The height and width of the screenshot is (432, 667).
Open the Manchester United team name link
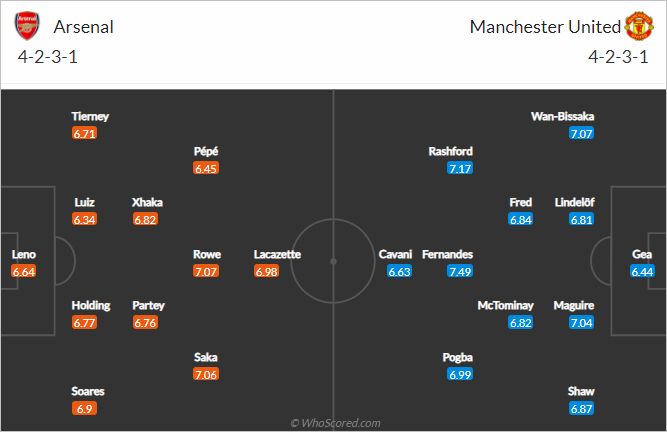pyautogui.click(x=545, y=27)
